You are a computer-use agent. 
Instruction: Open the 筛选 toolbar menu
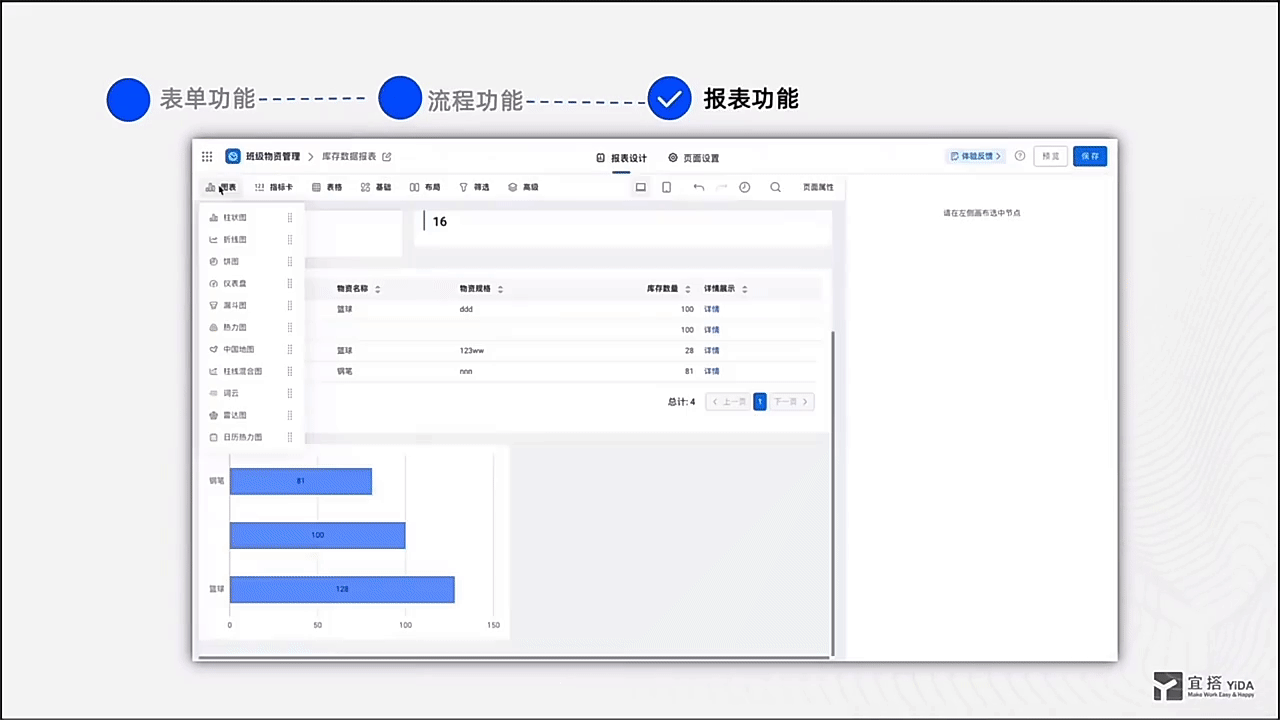click(x=474, y=187)
